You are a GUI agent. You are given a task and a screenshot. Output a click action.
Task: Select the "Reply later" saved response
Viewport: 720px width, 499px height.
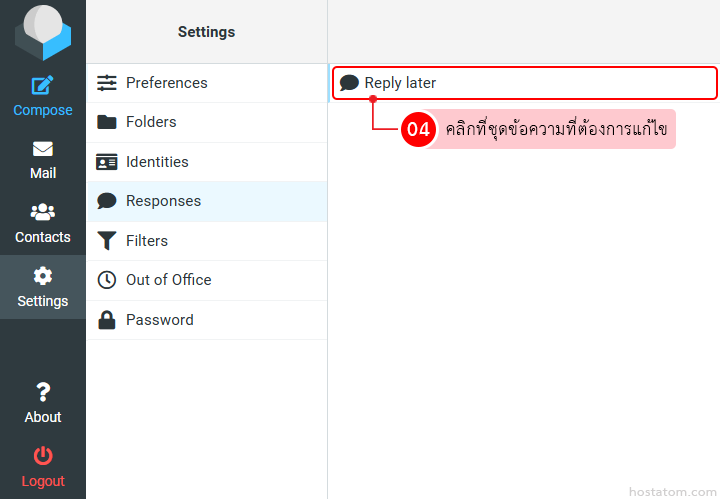[x=400, y=83]
